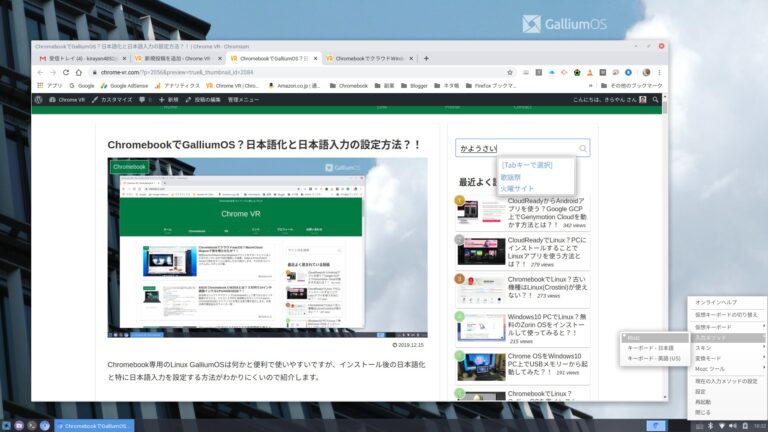Screen dimensions: 768x432
Task: Open the Blogger bookmark folder
Action: pos(414,86)
